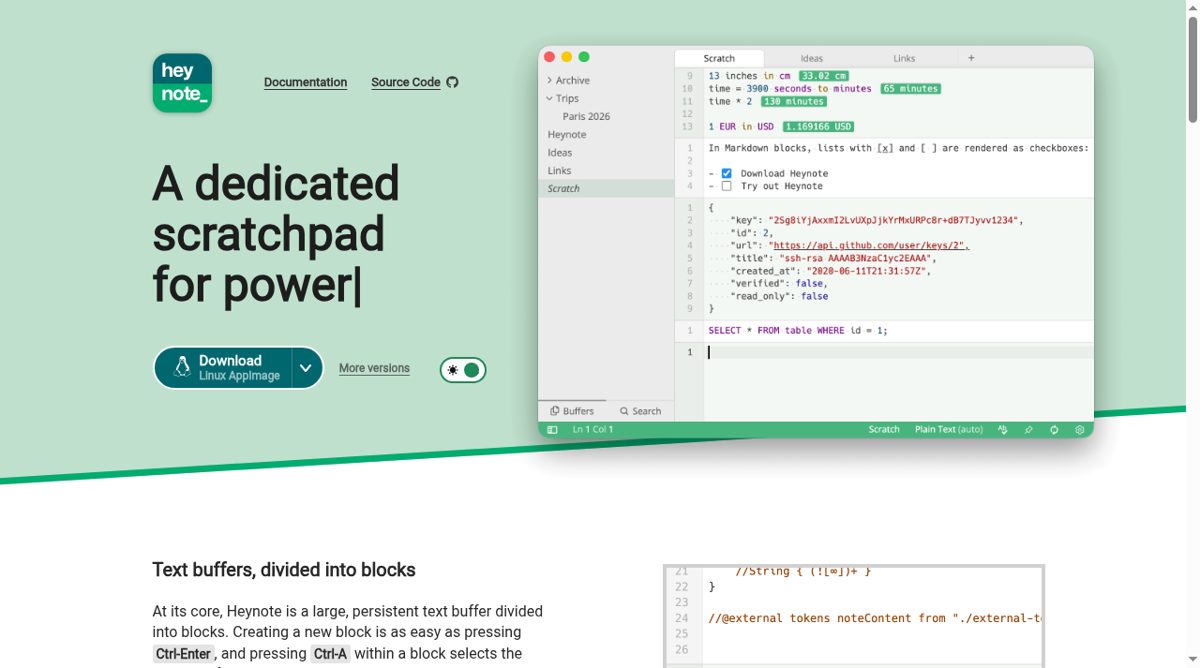Image resolution: width=1200 pixels, height=668 pixels.
Task: Click the "verified": false line
Action: coord(779,283)
